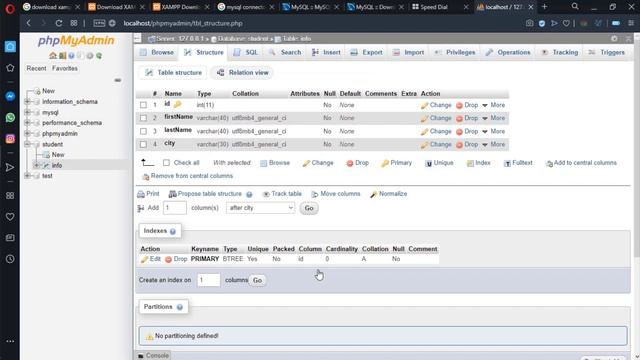Expand mysql database tree node
This screenshot has width=640, height=360.
tap(27, 112)
